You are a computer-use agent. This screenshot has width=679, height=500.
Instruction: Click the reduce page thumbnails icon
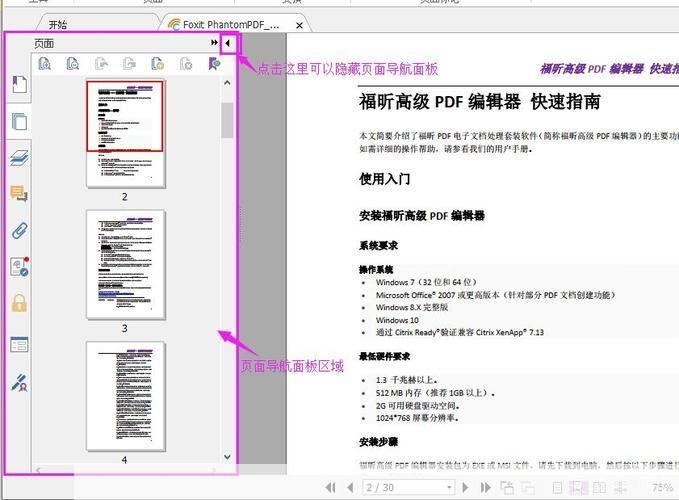coord(73,64)
